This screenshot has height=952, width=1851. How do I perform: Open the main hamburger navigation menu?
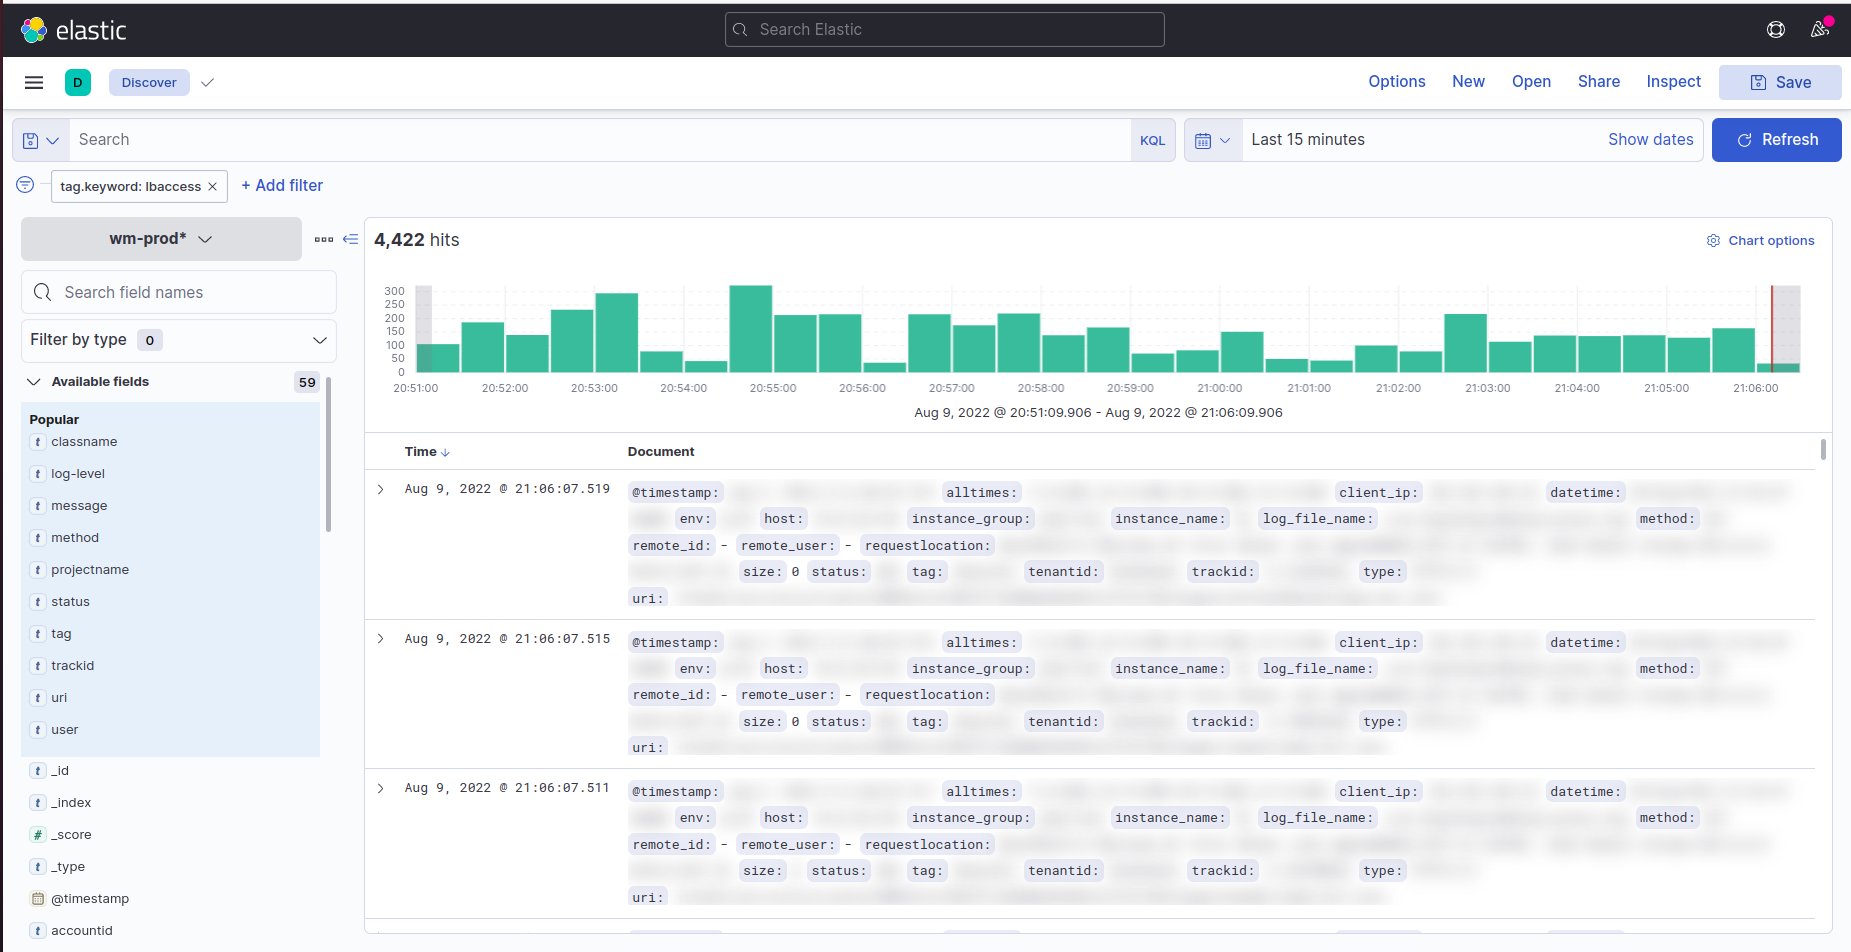pyautogui.click(x=34, y=83)
